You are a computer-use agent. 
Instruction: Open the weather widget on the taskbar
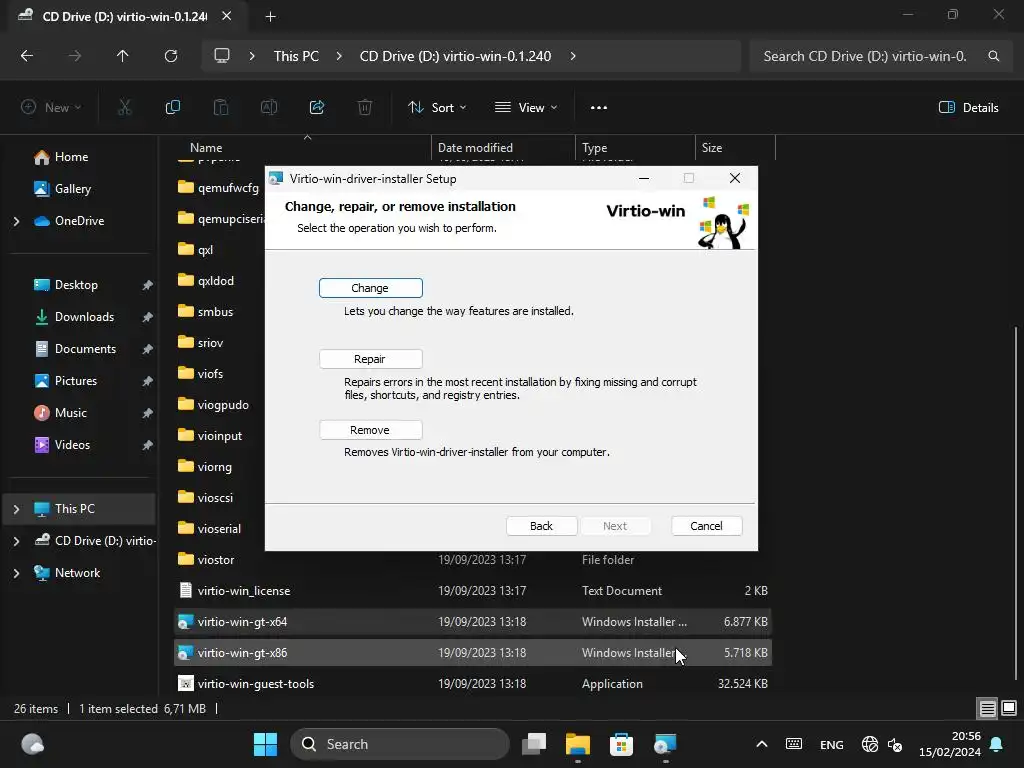point(33,744)
